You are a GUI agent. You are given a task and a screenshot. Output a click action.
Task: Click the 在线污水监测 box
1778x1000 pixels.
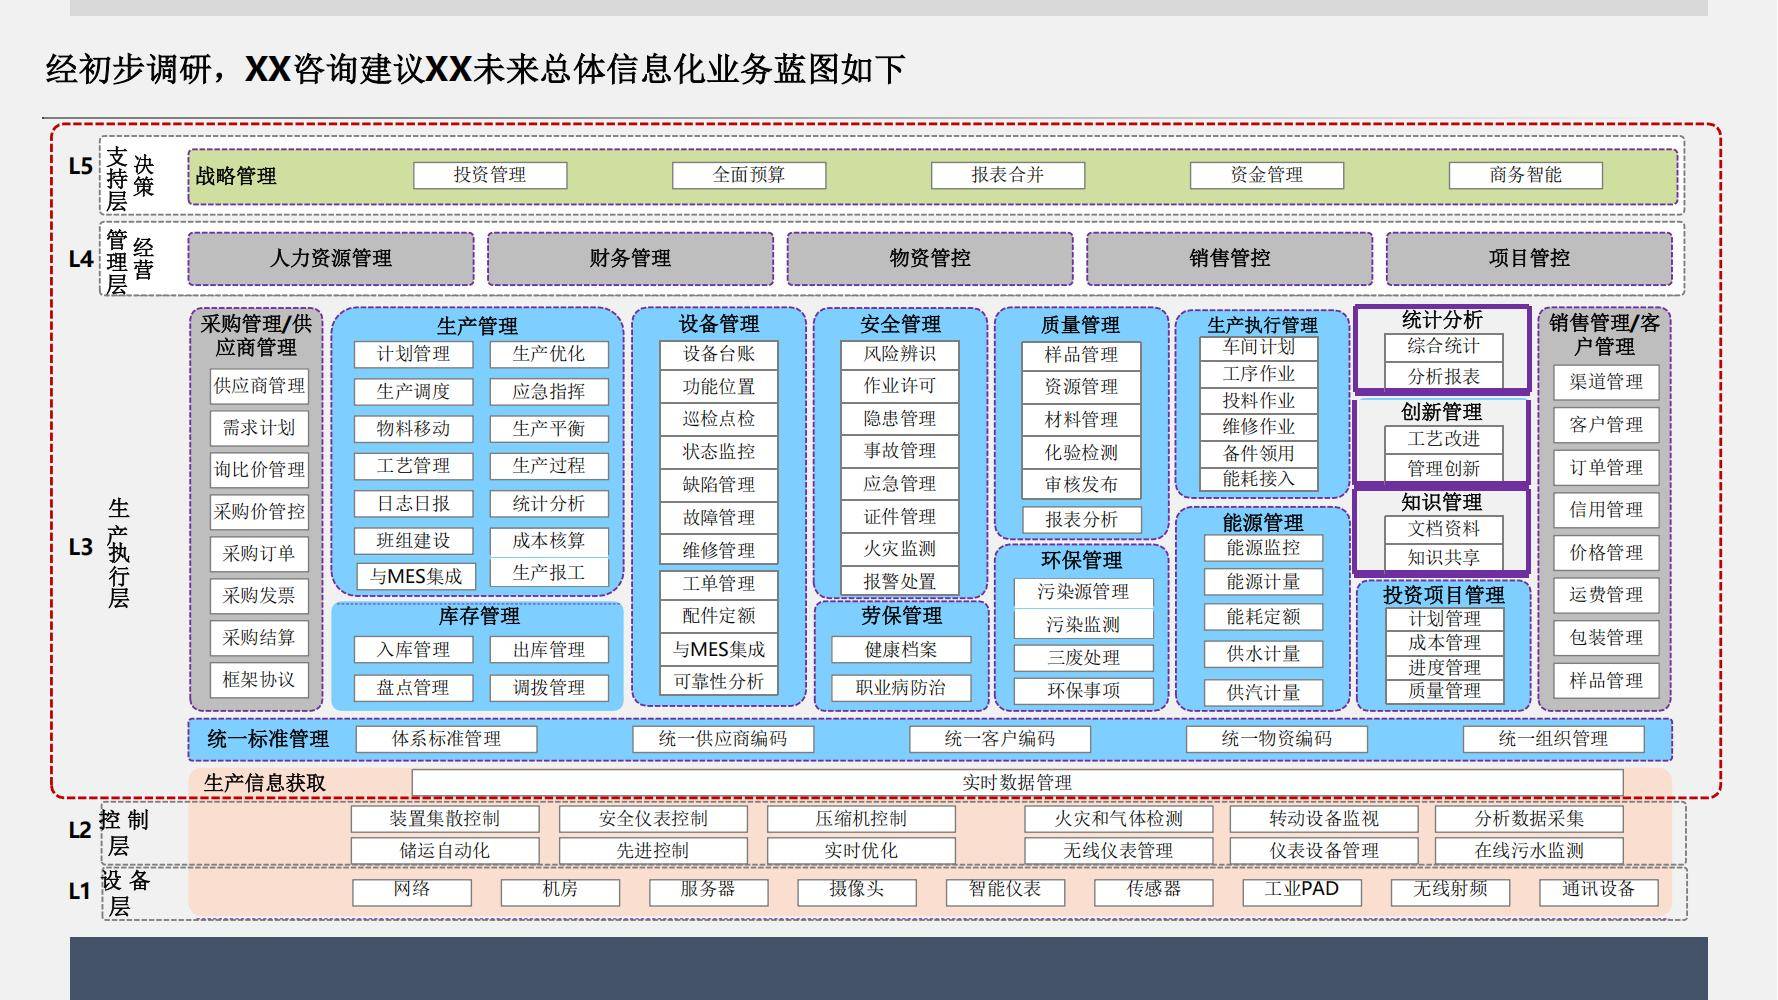pyautogui.click(x=1529, y=851)
